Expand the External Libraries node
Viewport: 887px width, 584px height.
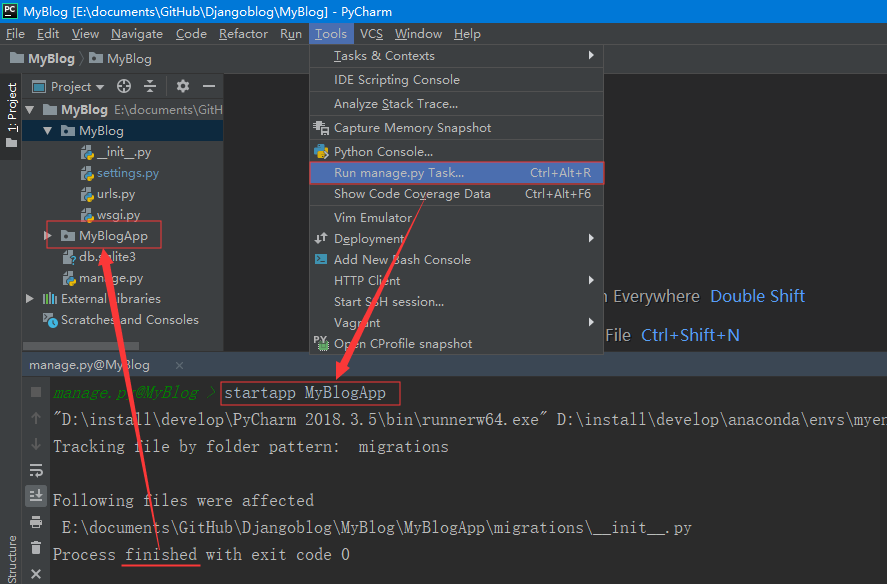coord(30,298)
